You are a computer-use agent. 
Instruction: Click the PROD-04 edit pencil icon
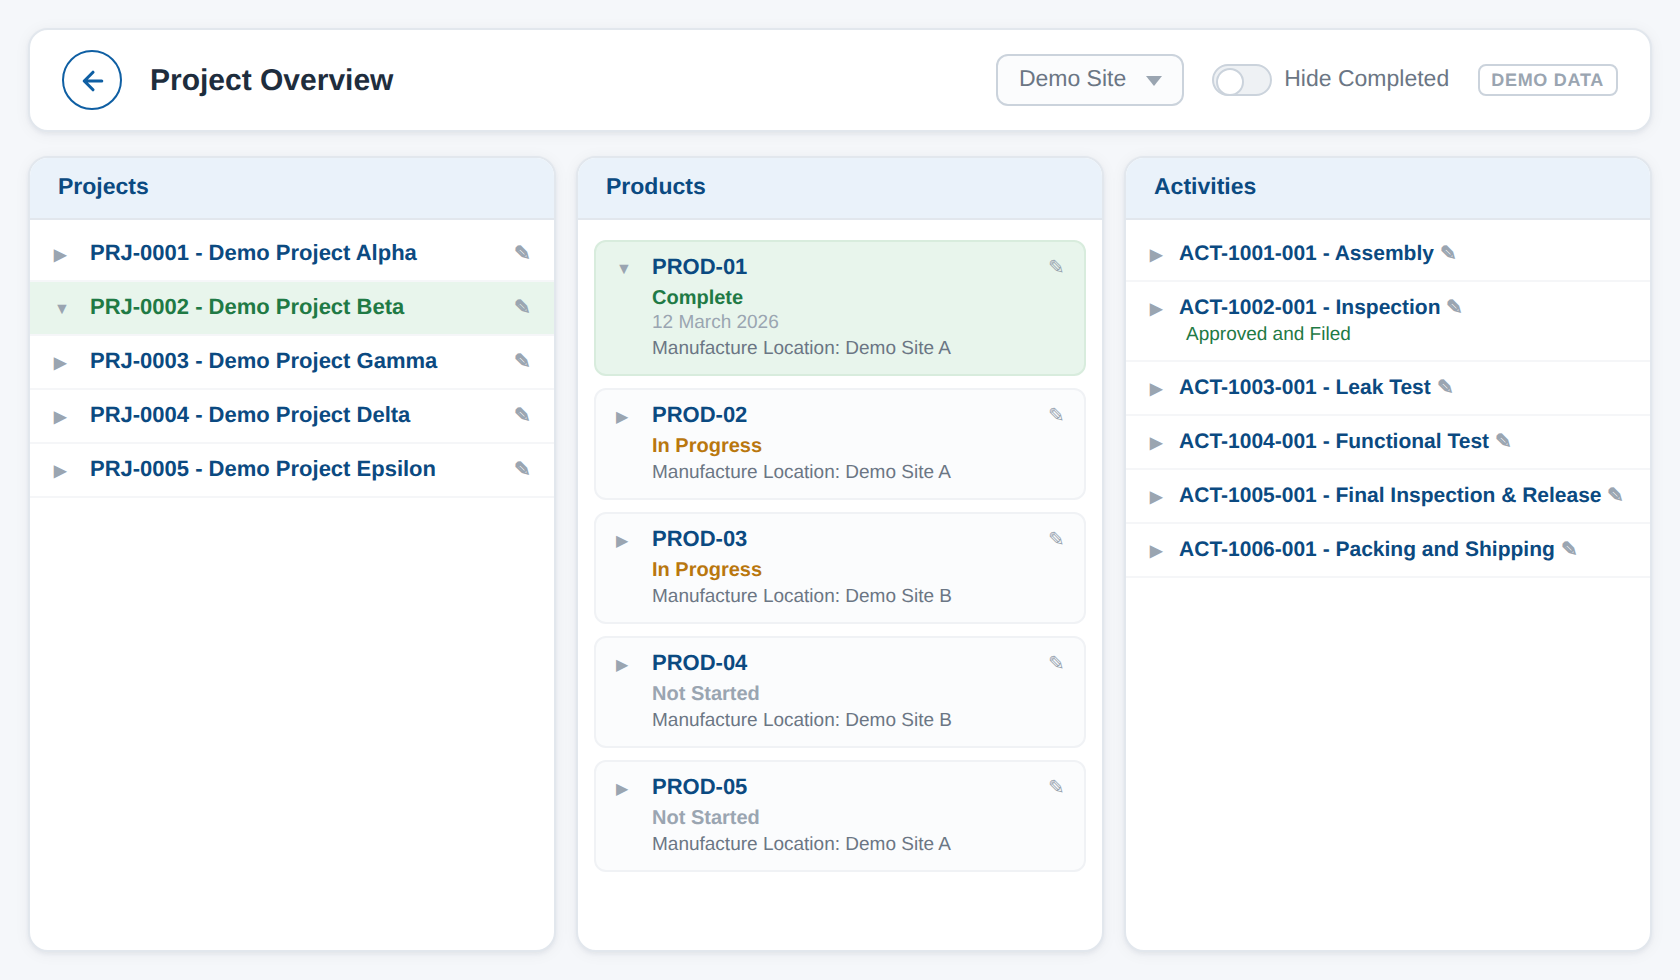coord(1056,662)
